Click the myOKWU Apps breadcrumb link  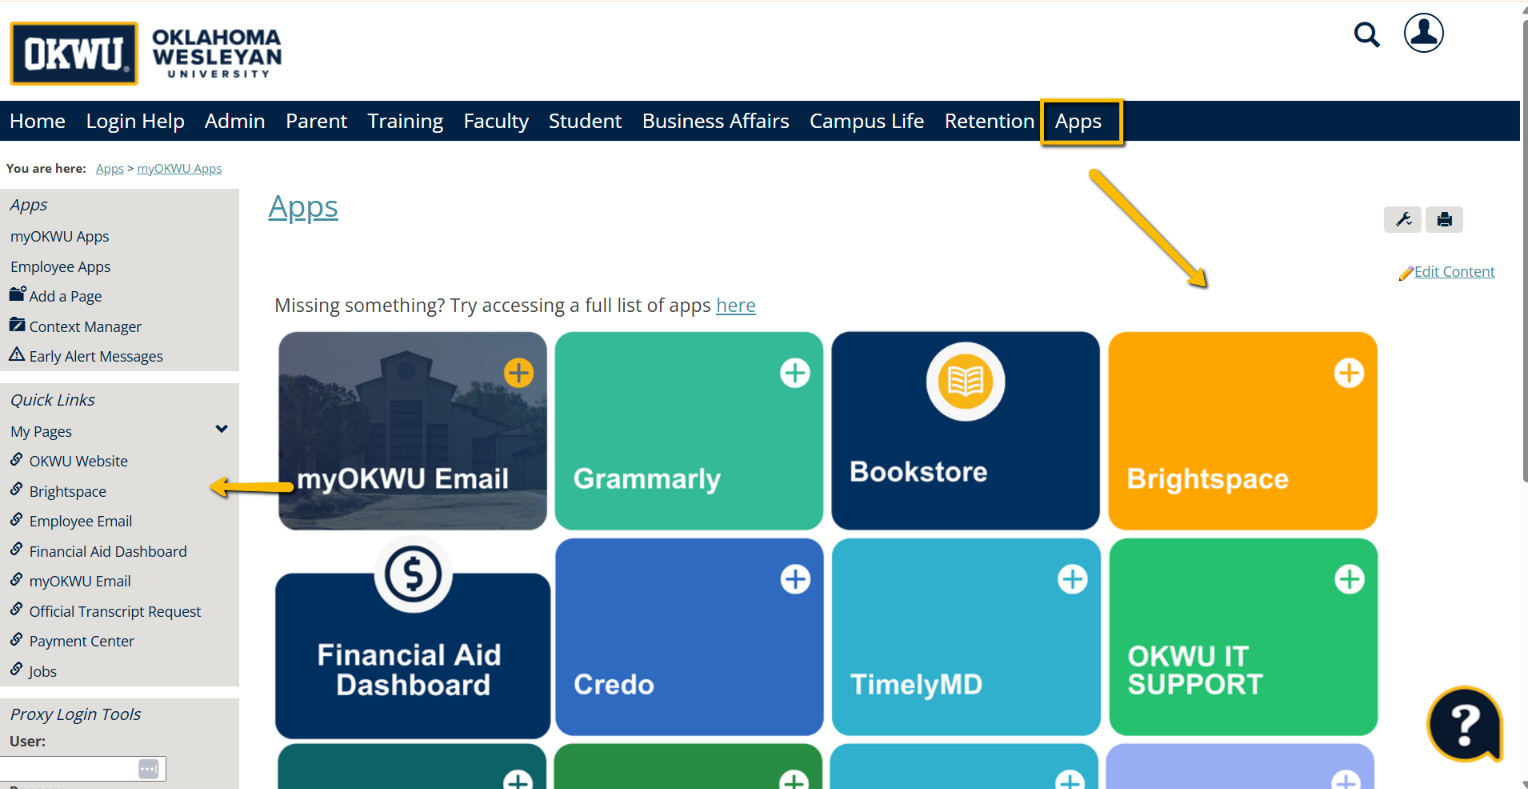[179, 169]
